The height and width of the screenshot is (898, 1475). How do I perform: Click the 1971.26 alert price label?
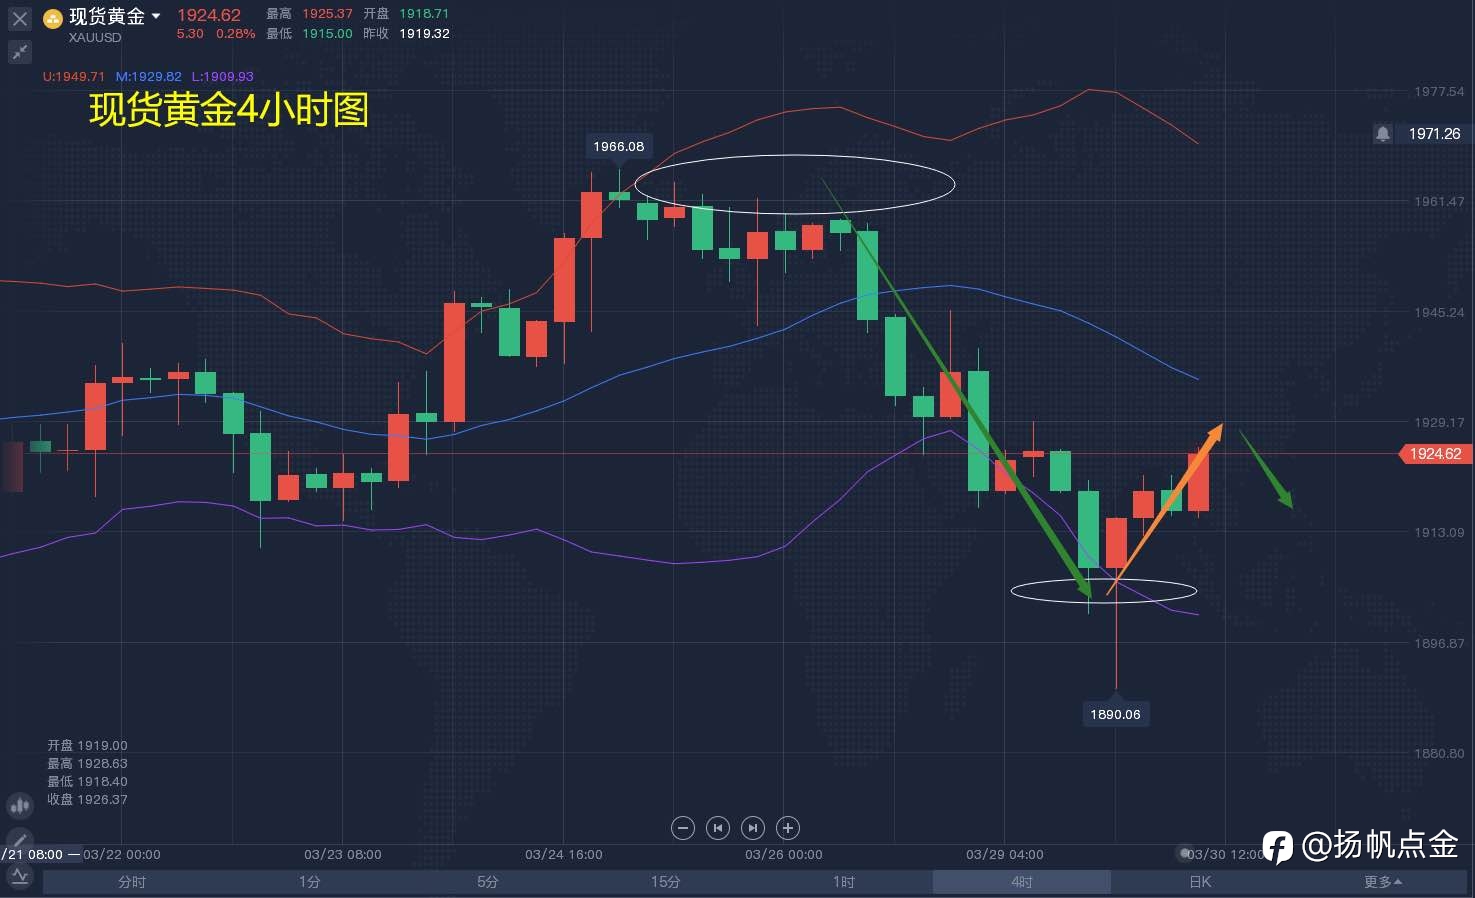coord(1434,133)
